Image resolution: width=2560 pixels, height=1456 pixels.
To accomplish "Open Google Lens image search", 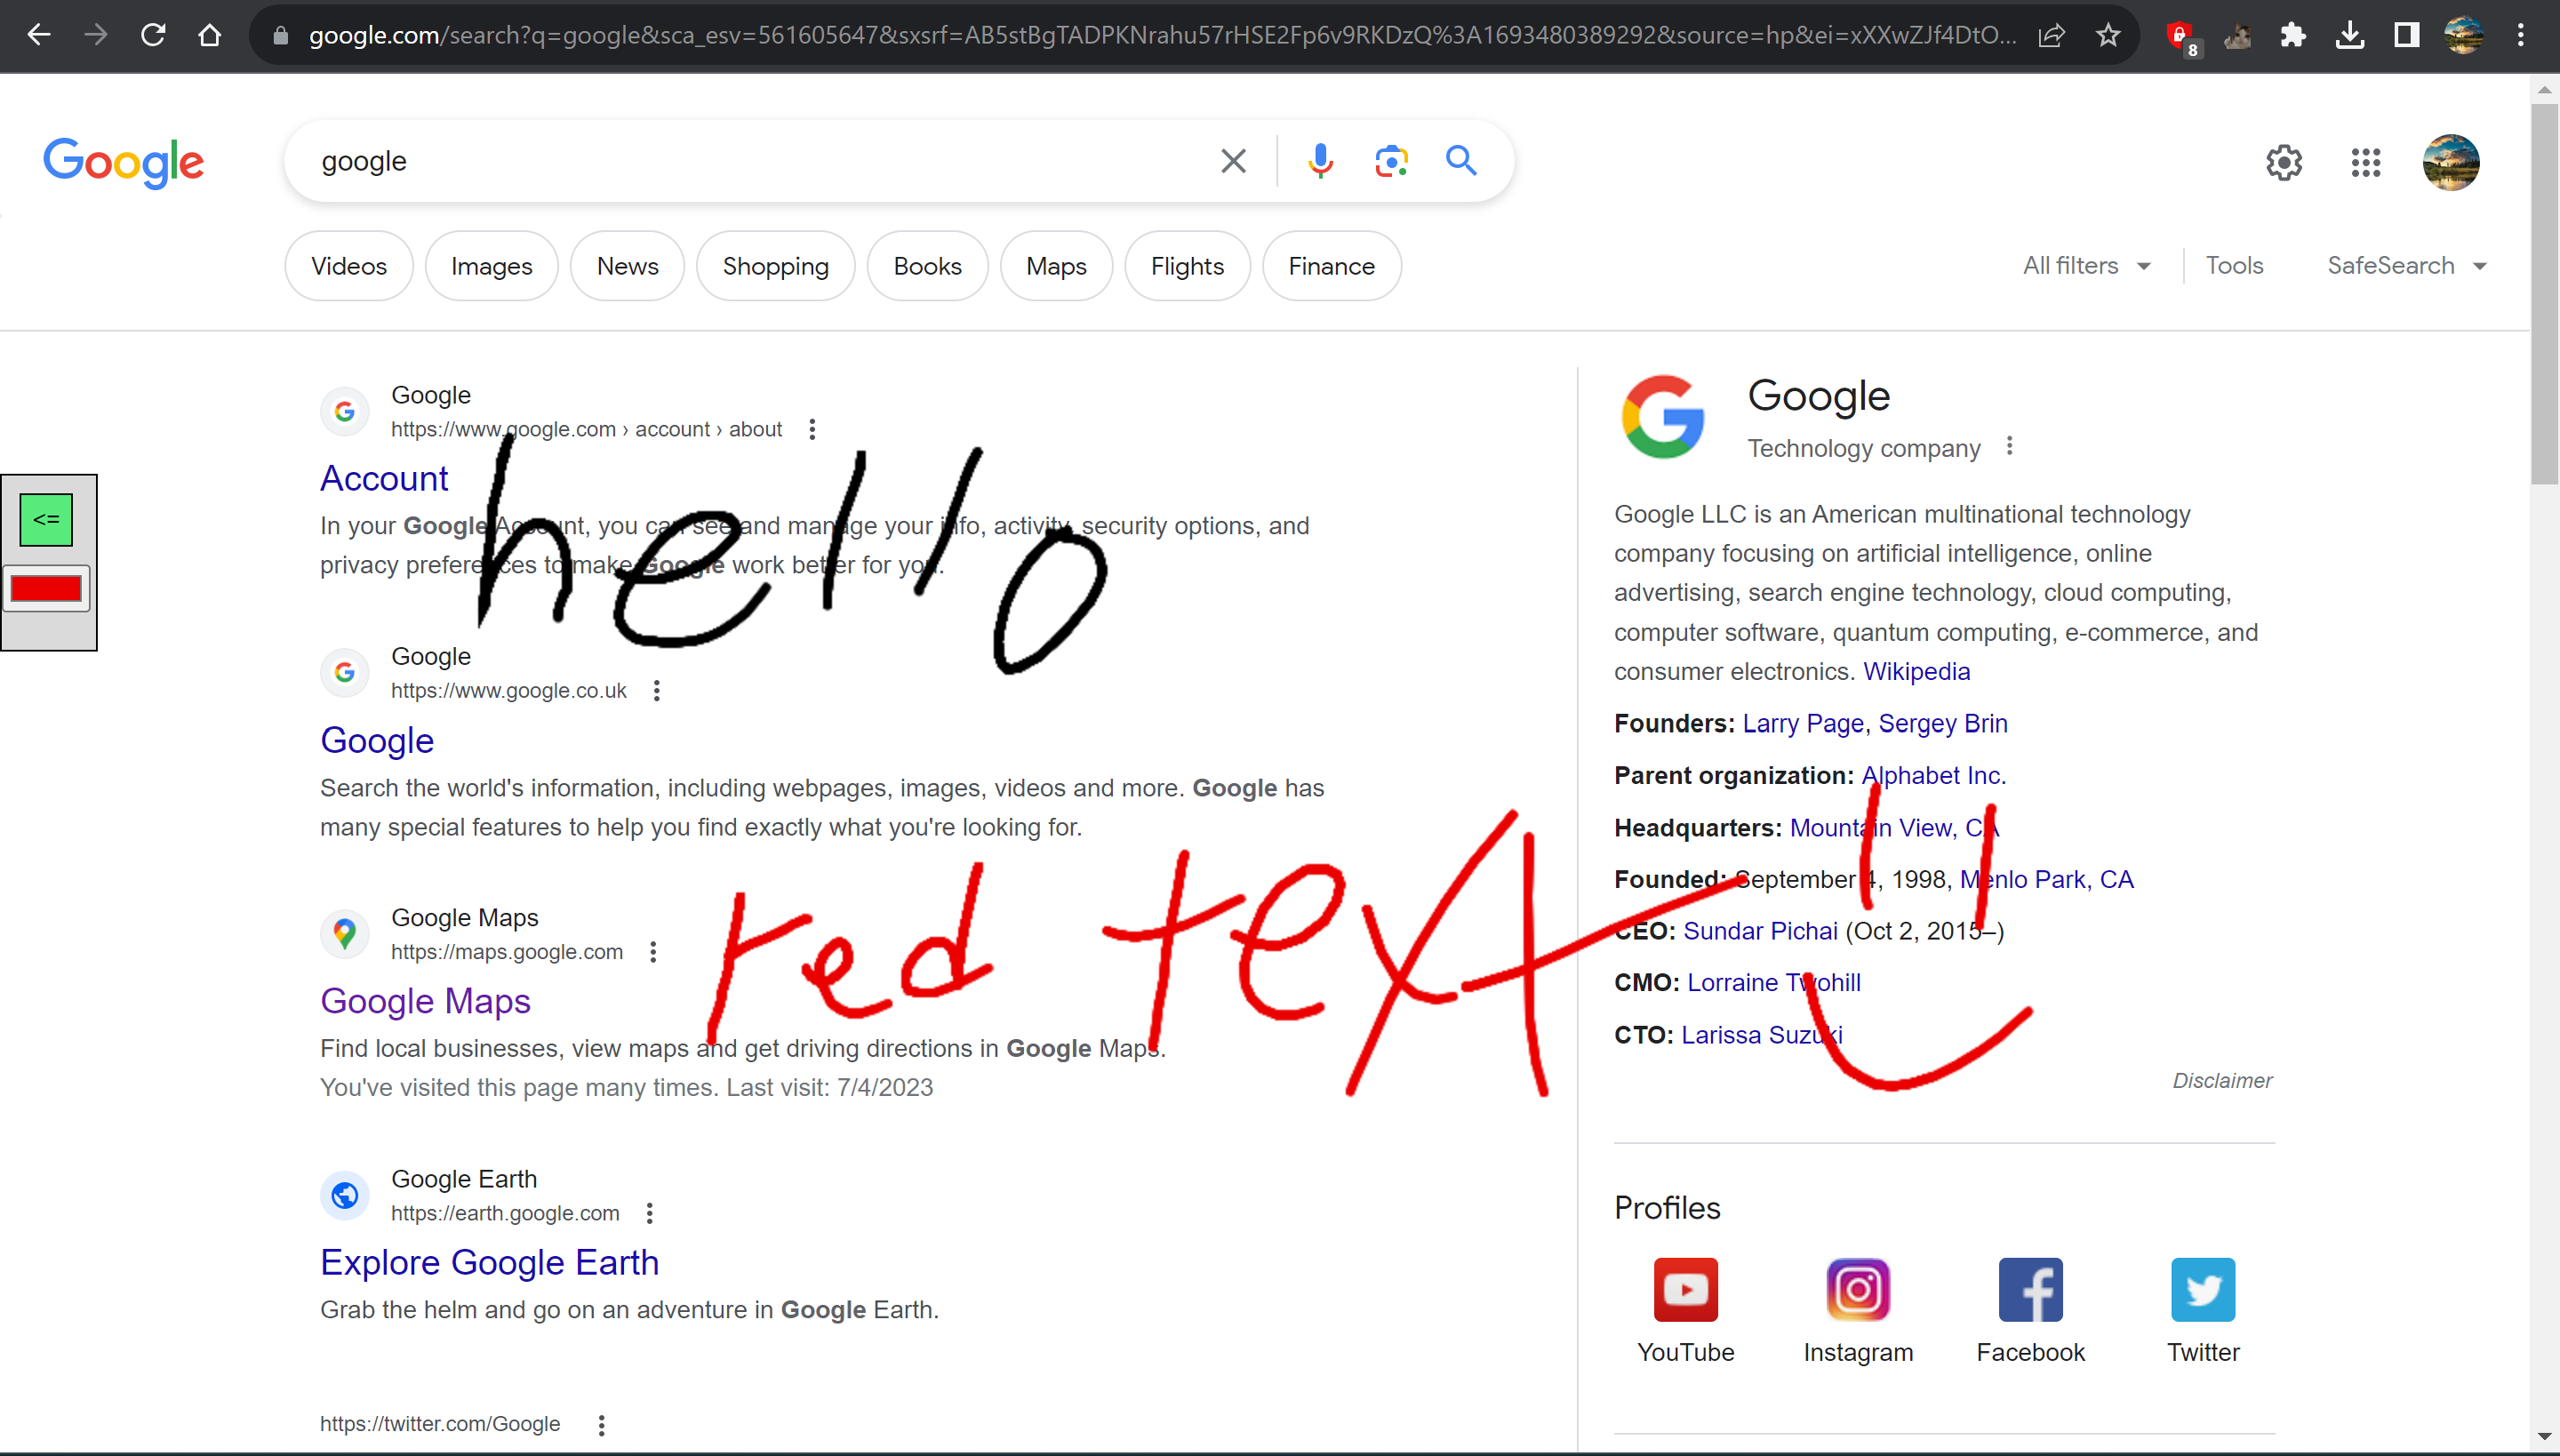I will (x=1391, y=161).
